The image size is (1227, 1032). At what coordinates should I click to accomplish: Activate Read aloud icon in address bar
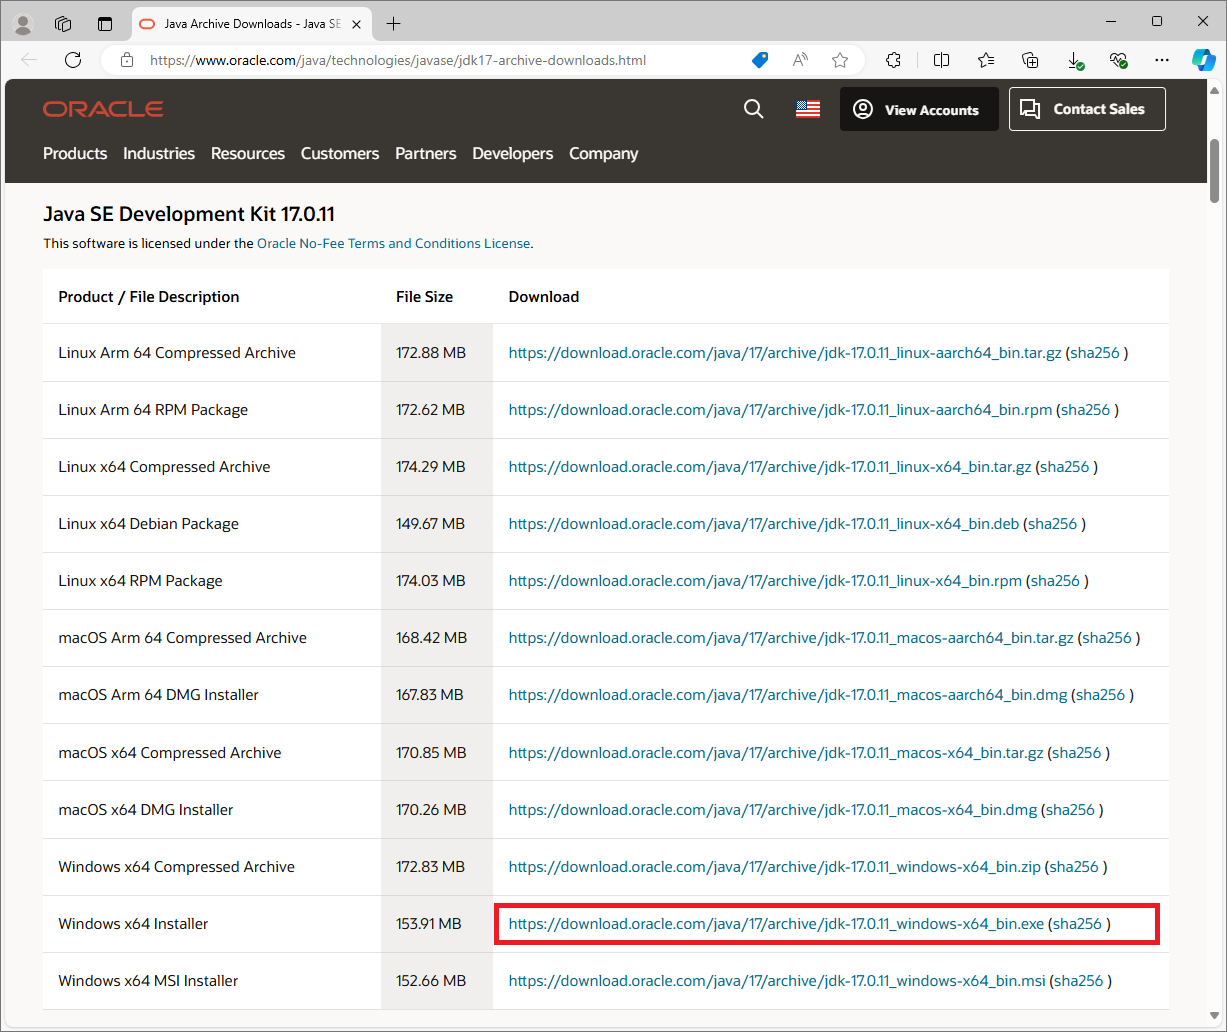point(800,60)
